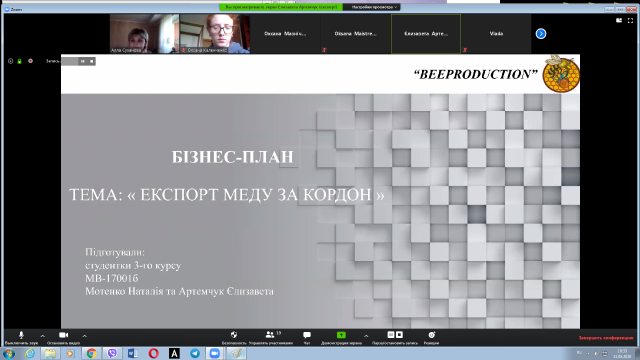This screenshot has width=640, height=360.
Task: Open Telegram from taskbar
Action: click(x=195, y=353)
